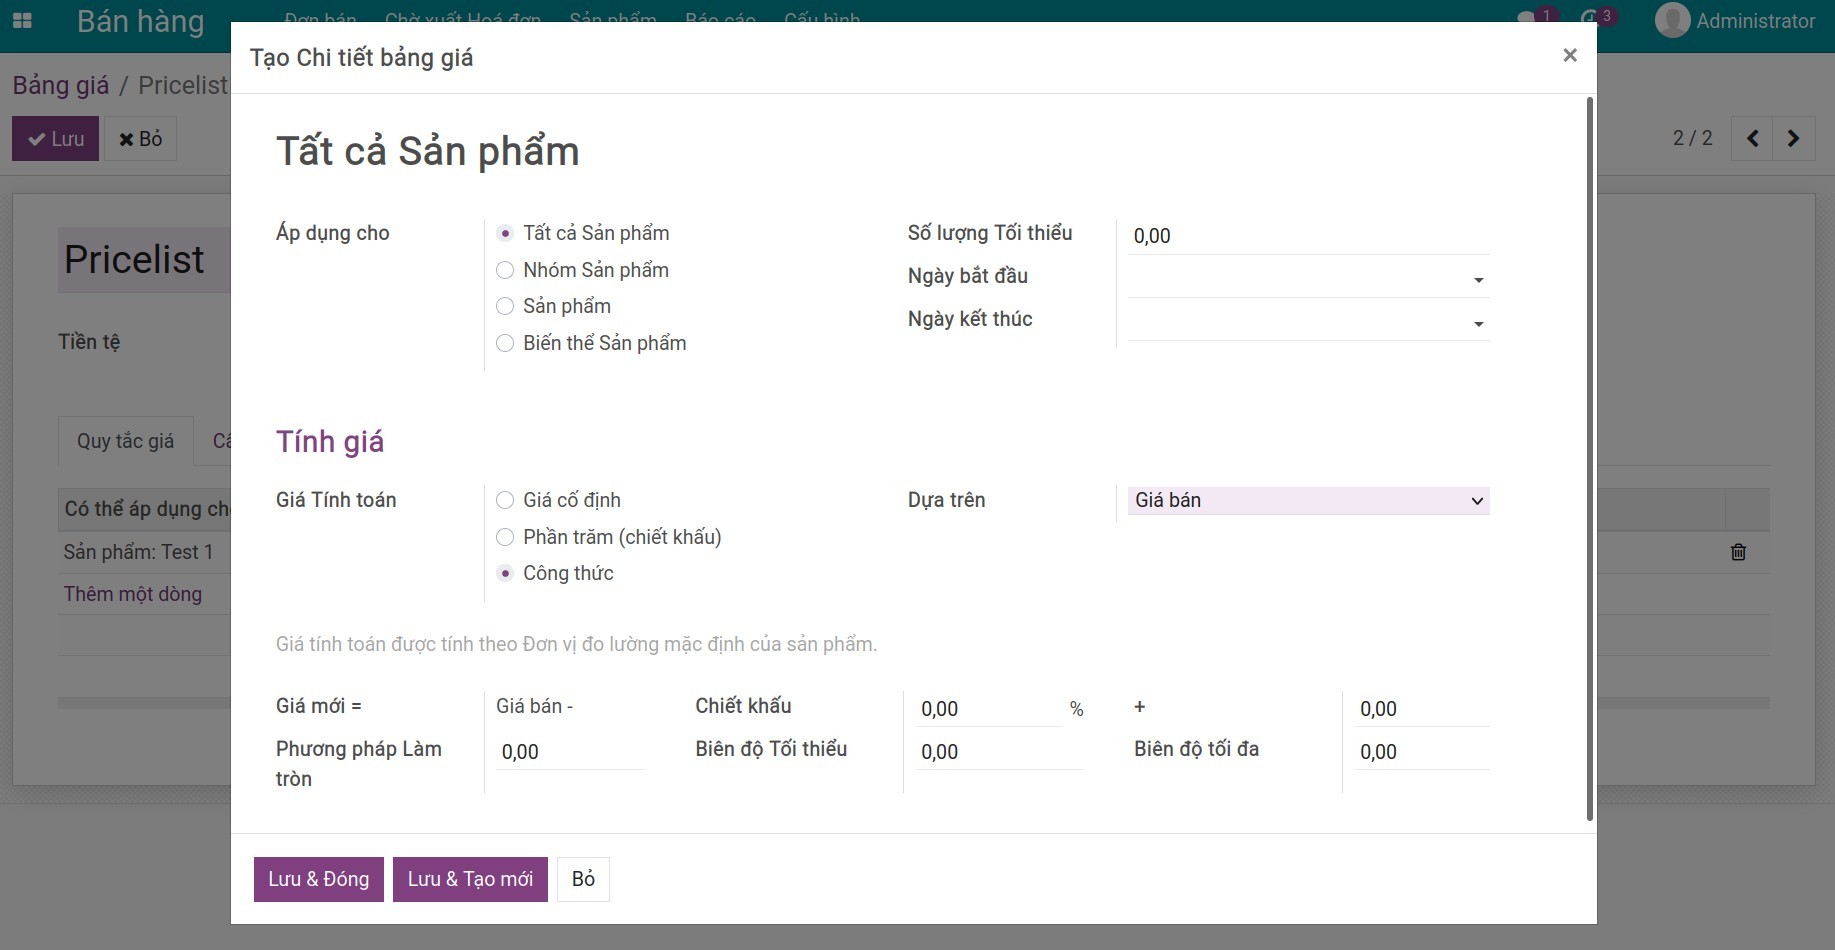Open the Dựa trên Giá bán dropdown
Screen dimensions: 1835x950
1308,500
